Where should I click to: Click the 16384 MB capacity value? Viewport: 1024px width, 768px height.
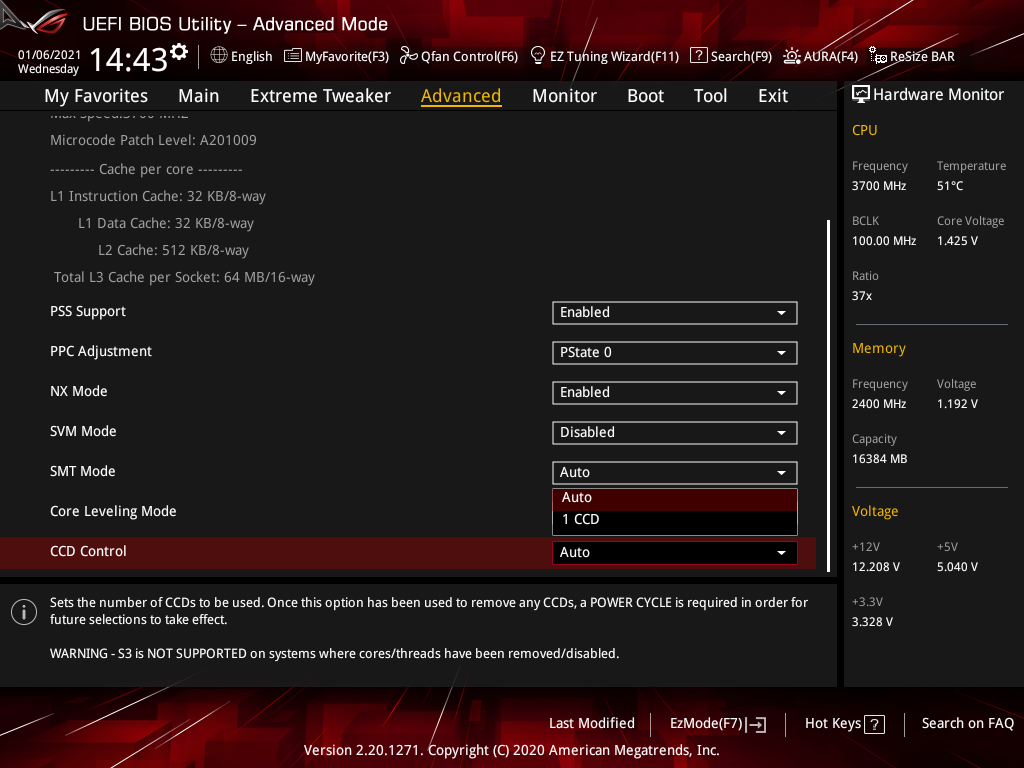pyautogui.click(x=879, y=459)
